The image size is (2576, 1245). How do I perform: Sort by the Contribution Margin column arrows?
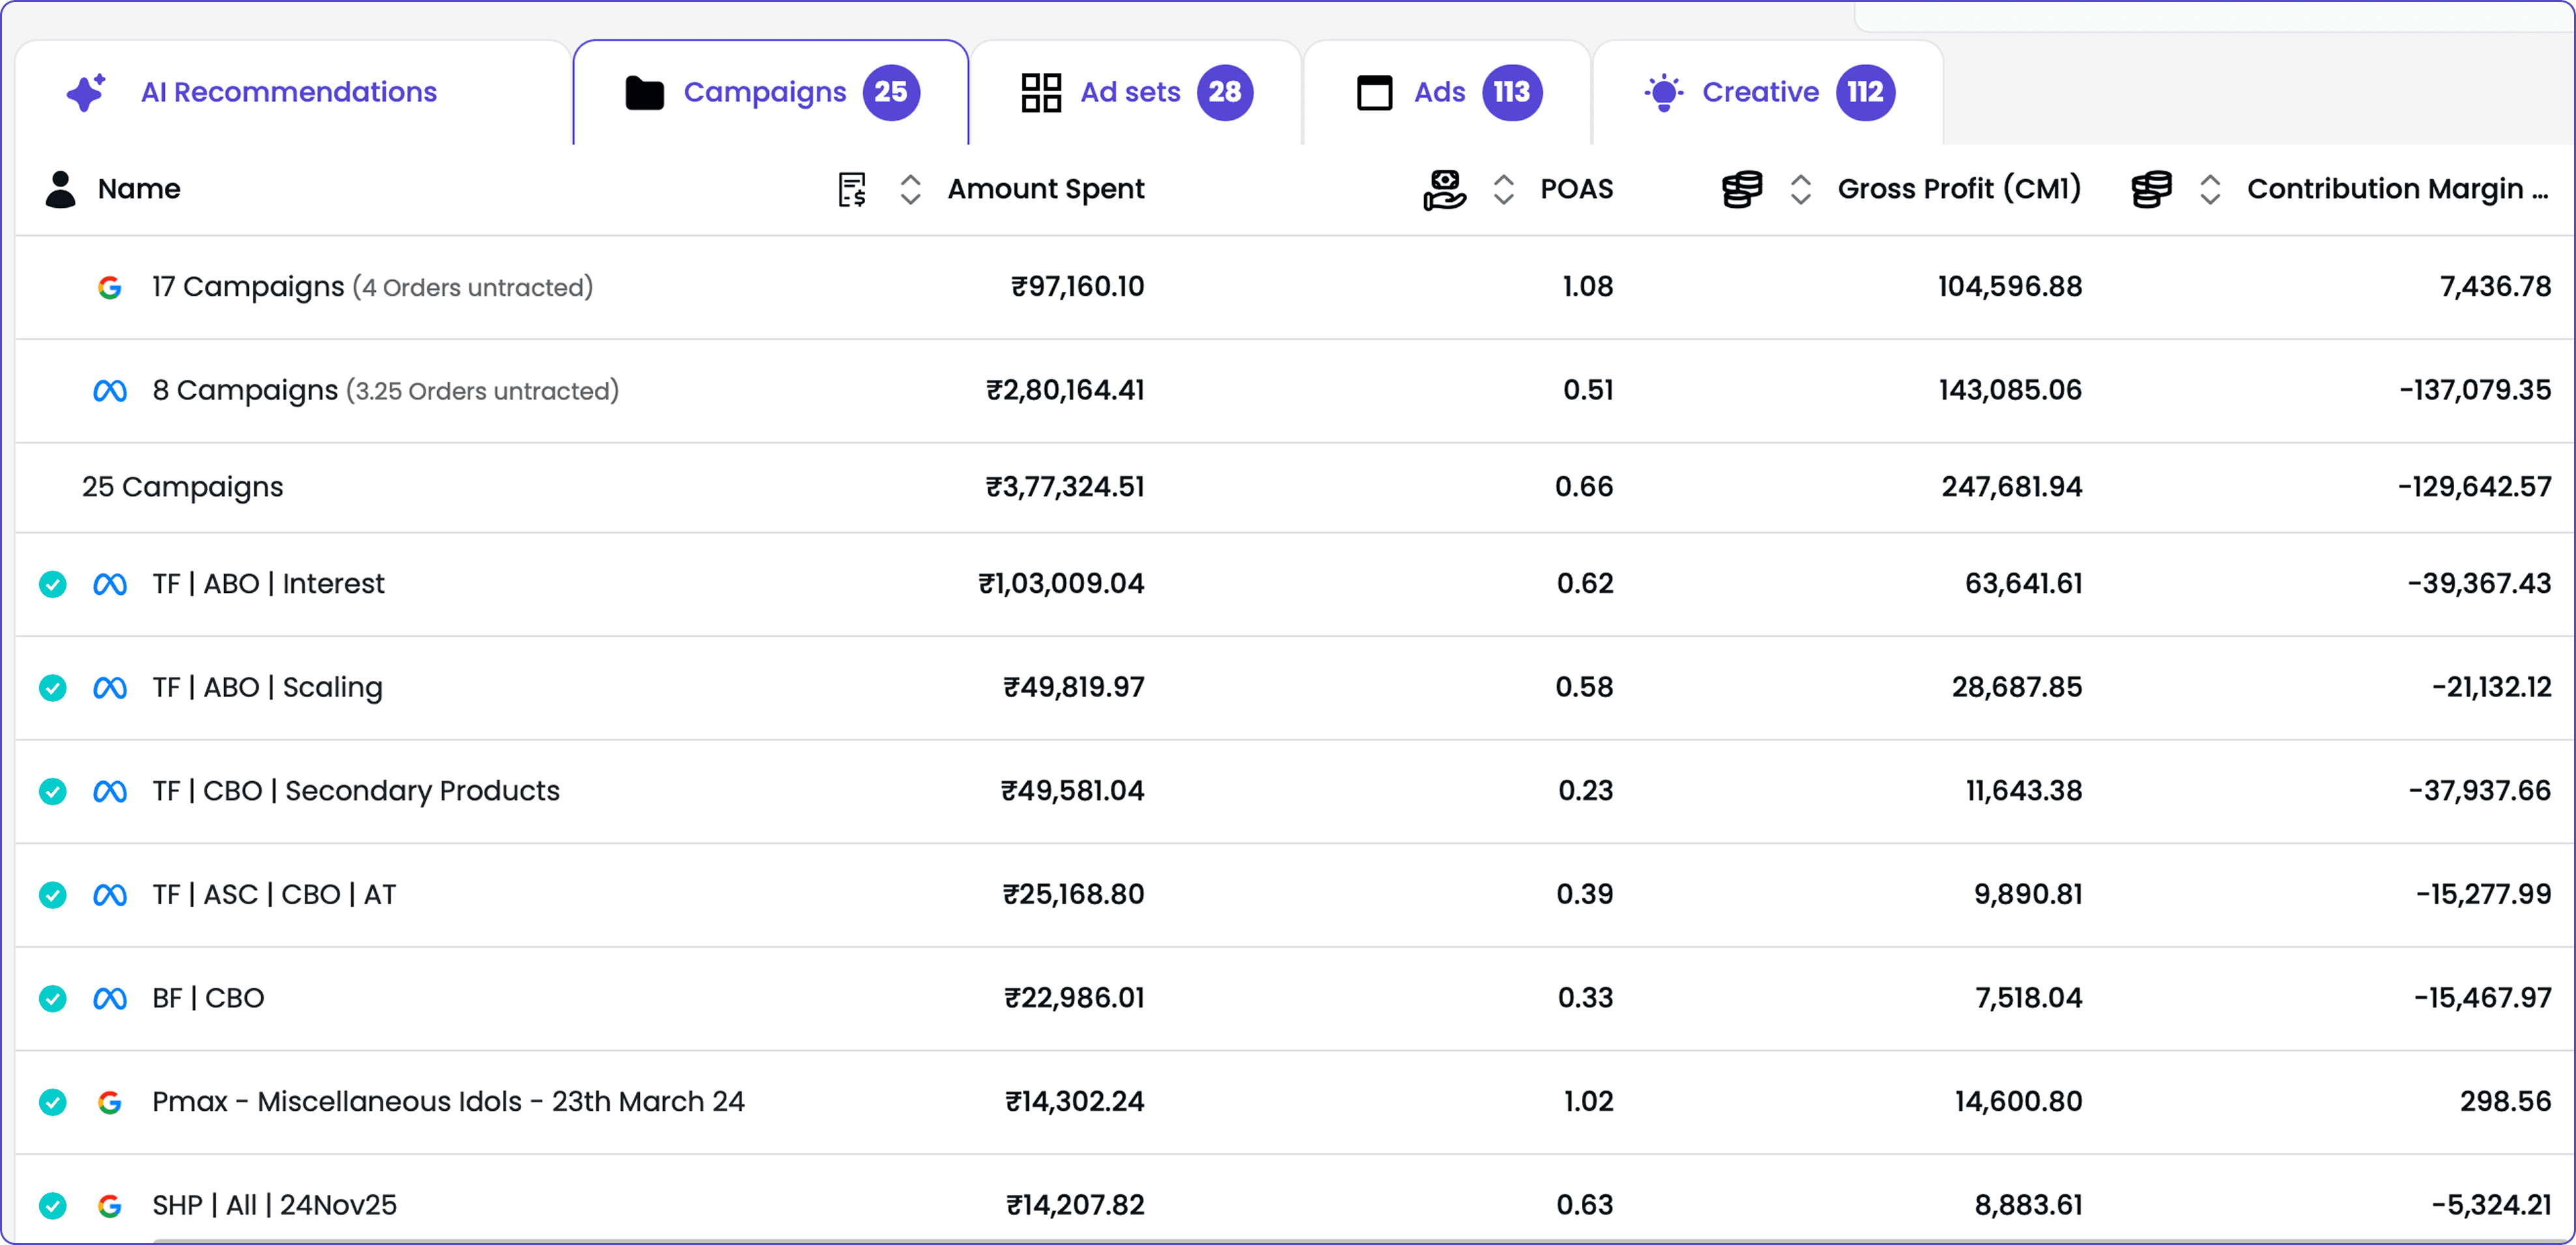pyautogui.click(x=2210, y=189)
